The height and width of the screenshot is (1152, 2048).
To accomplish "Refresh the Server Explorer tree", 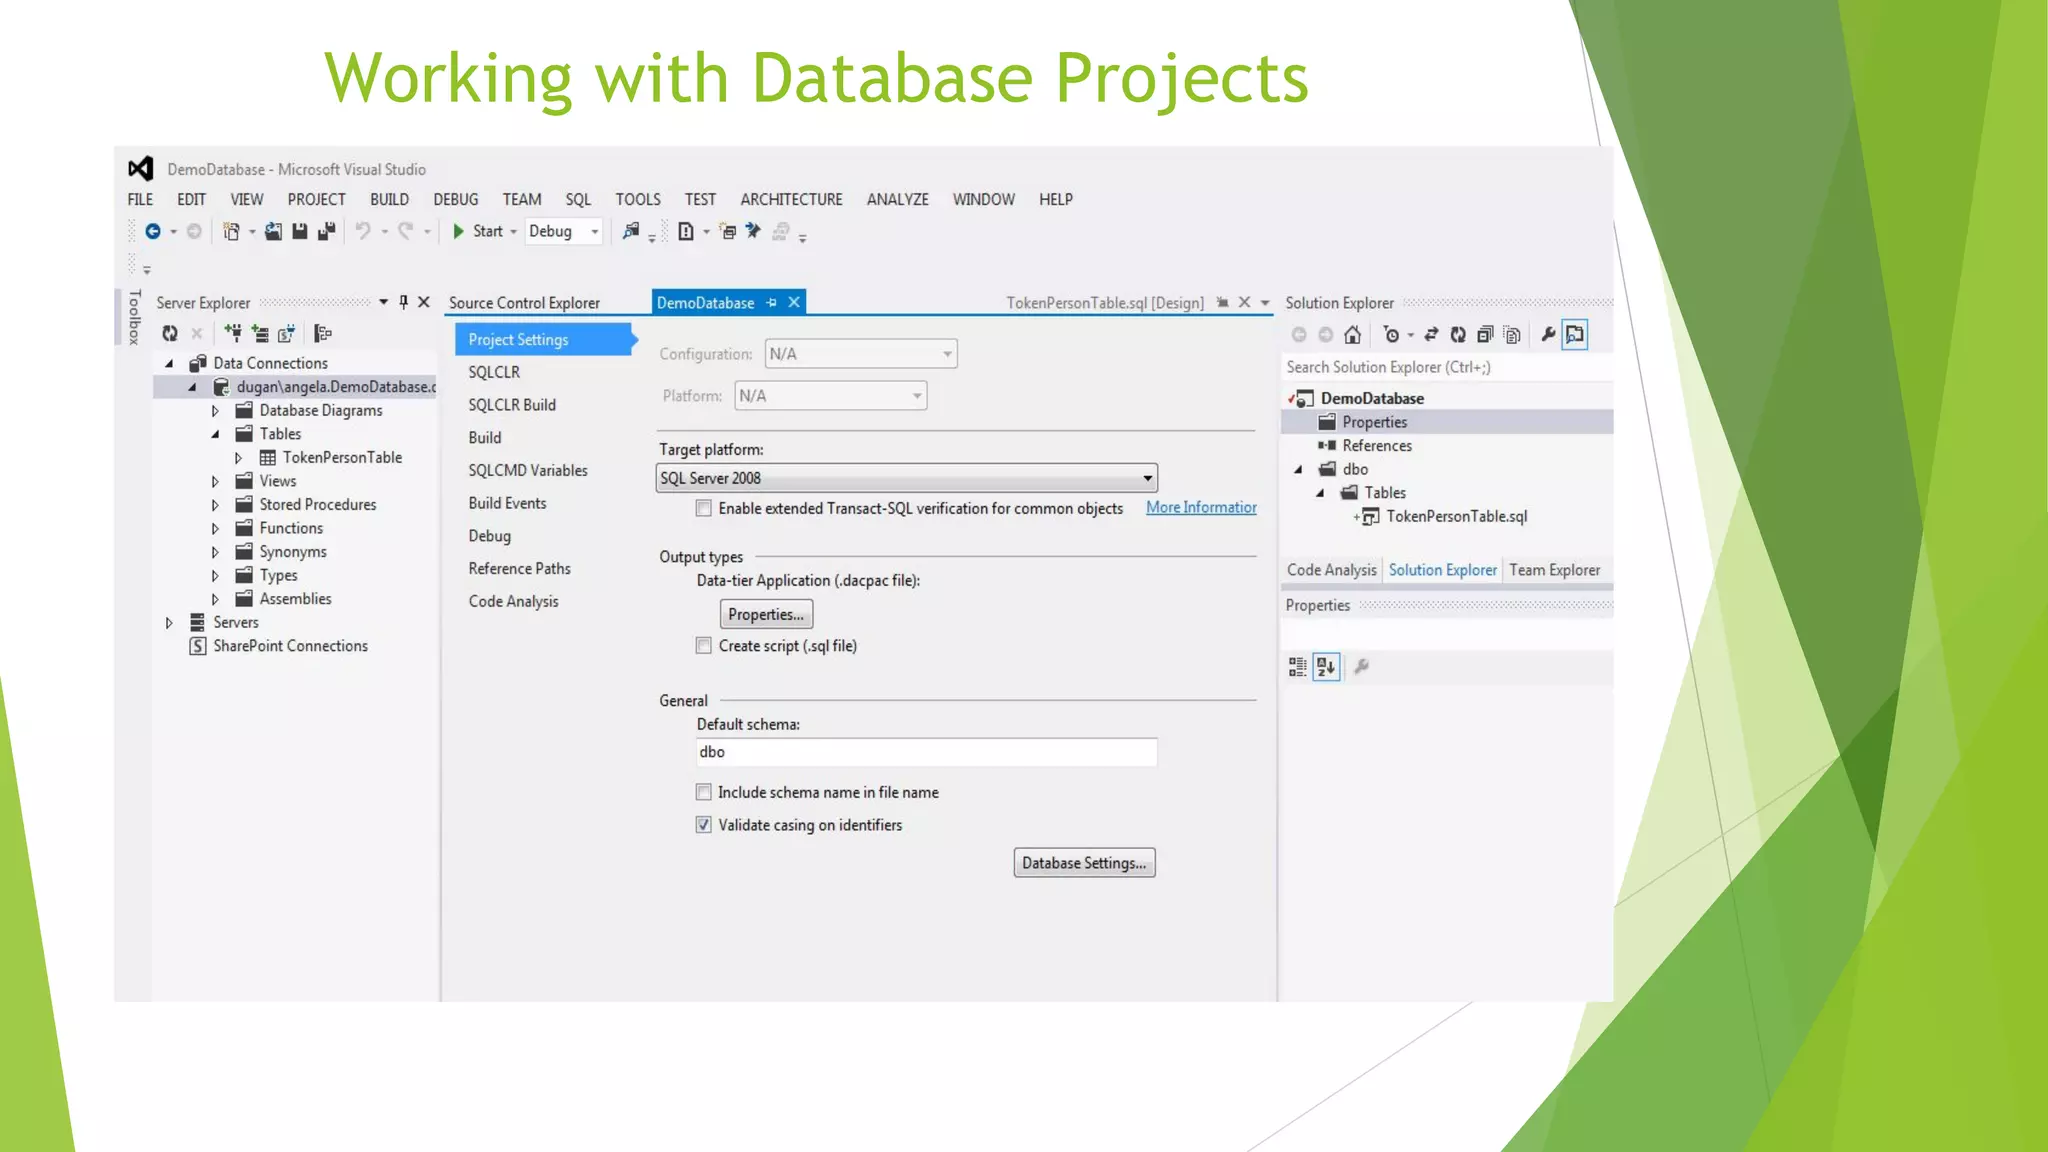I will [x=170, y=333].
